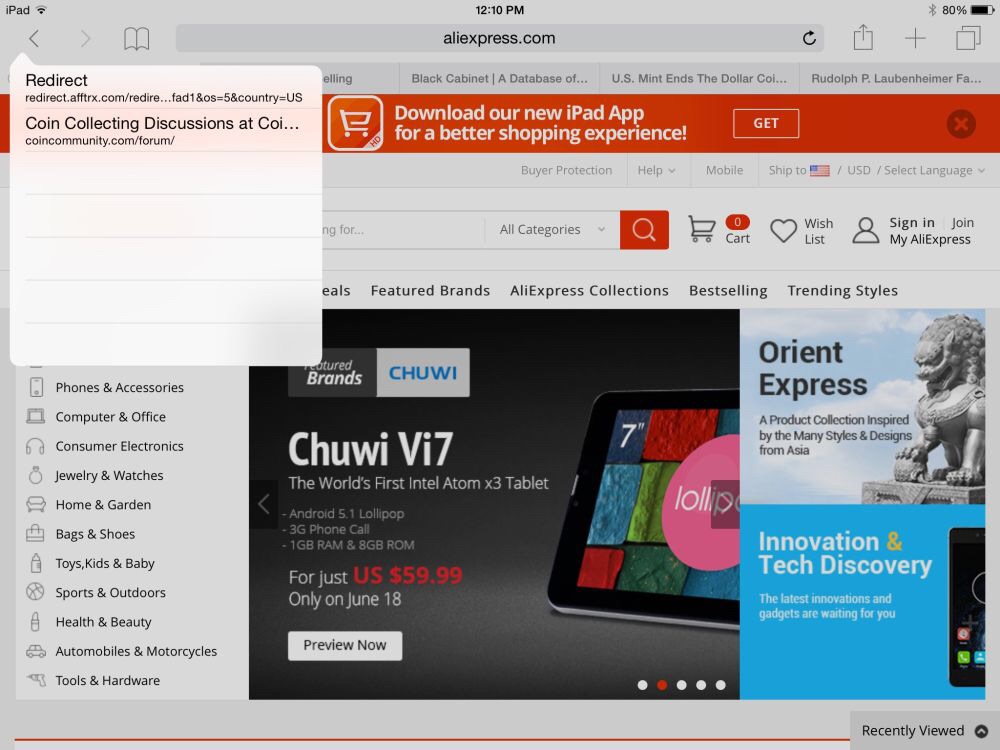Image resolution: width=1000 pixels, height=750 pixels.
Task: Reload the aliexpress.com page
Action: click(809, 38)
